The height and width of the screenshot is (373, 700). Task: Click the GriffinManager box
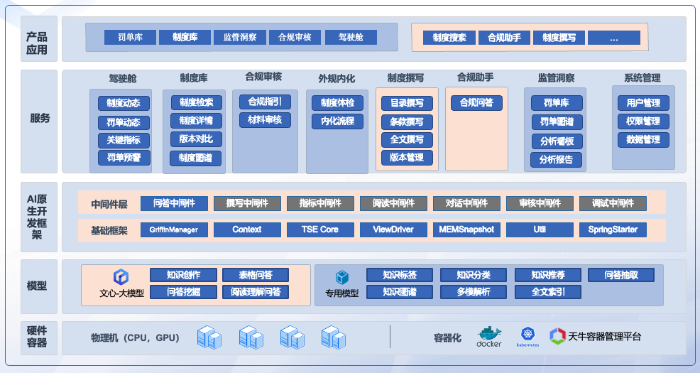pyautogui.click(x=174, y=230)
